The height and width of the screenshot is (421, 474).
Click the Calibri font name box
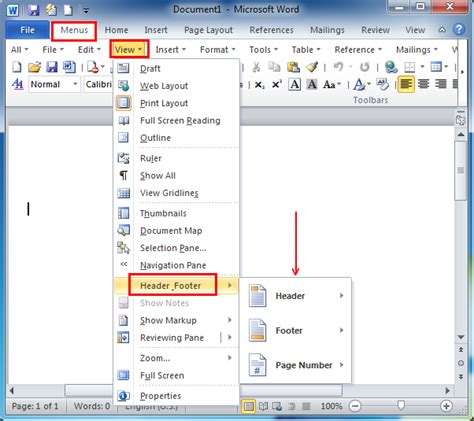point(98,84)
